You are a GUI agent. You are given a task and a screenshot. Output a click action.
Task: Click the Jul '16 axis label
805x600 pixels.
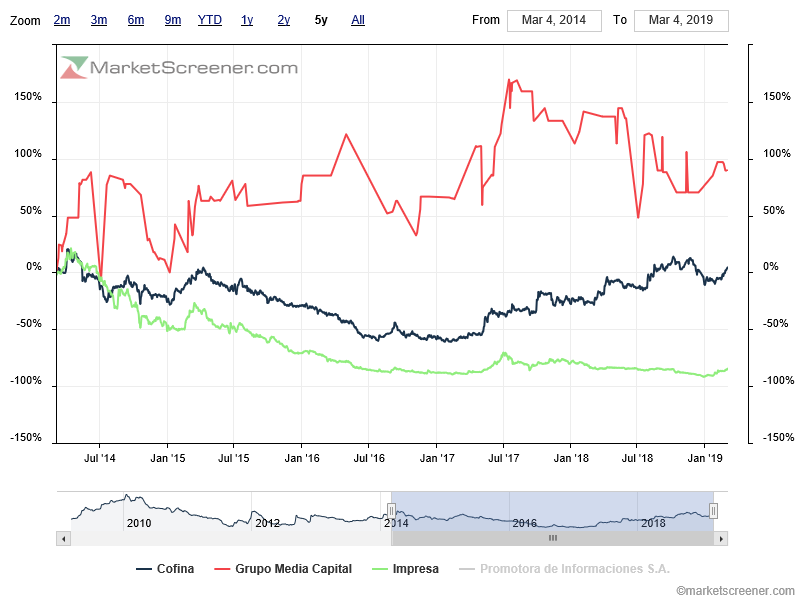(x=369, y=458)
